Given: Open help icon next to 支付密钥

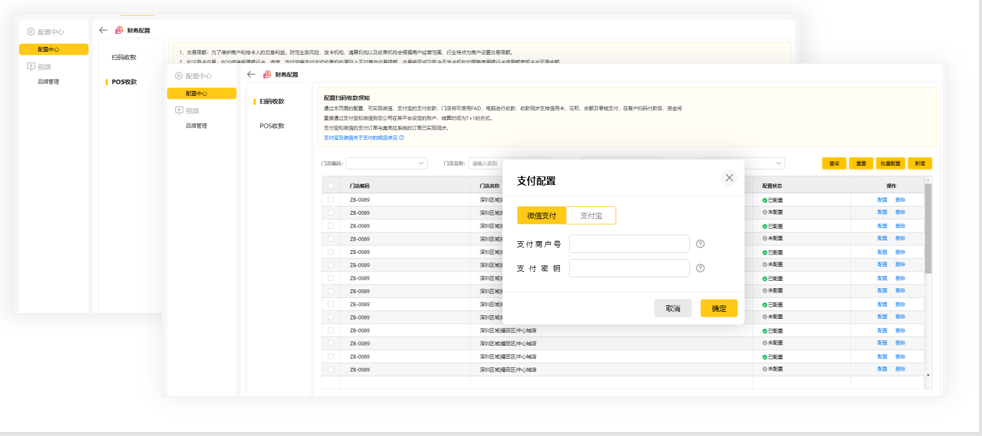Looking at the screenshot, I should (700, 268).
